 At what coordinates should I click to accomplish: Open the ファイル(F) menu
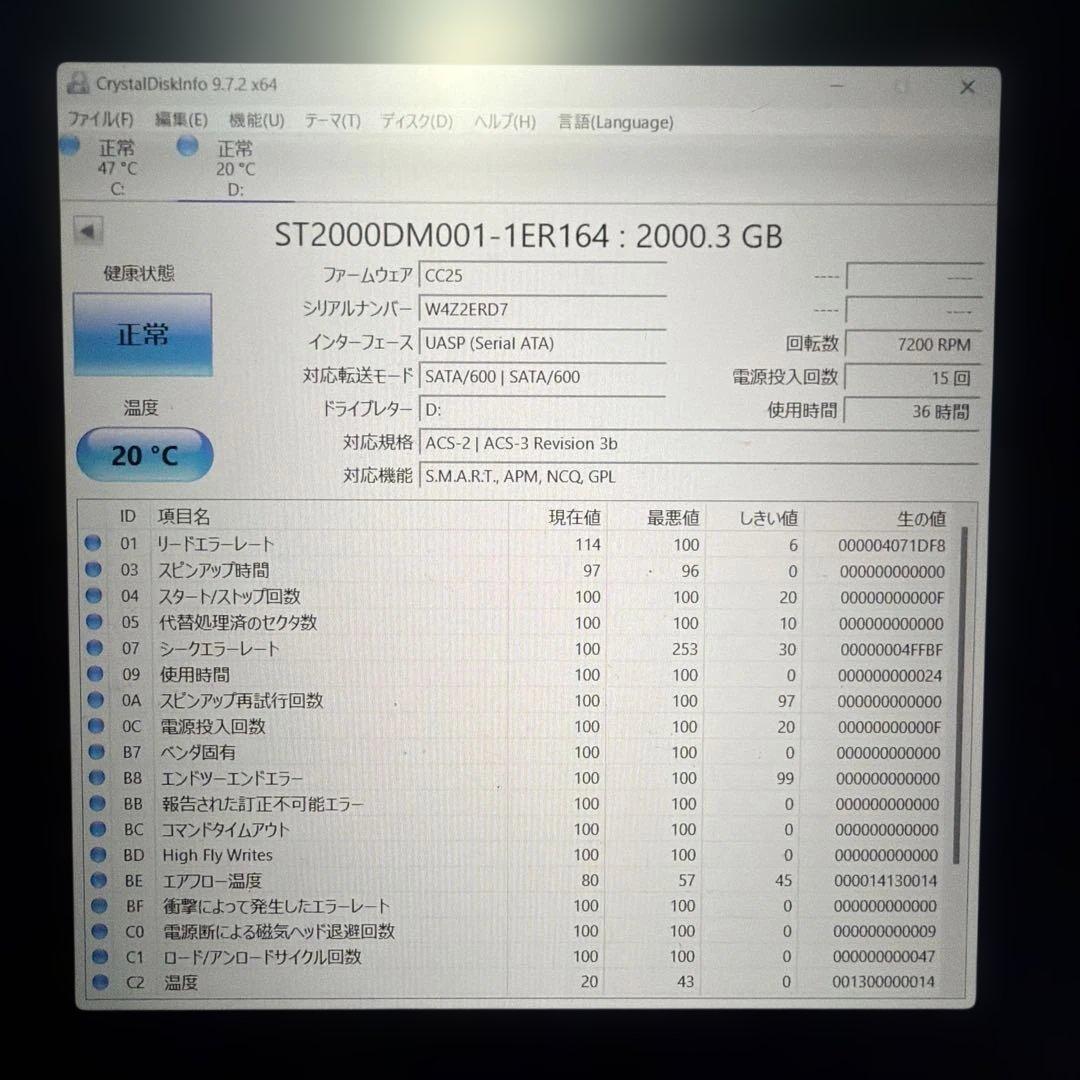click(101, 120)
